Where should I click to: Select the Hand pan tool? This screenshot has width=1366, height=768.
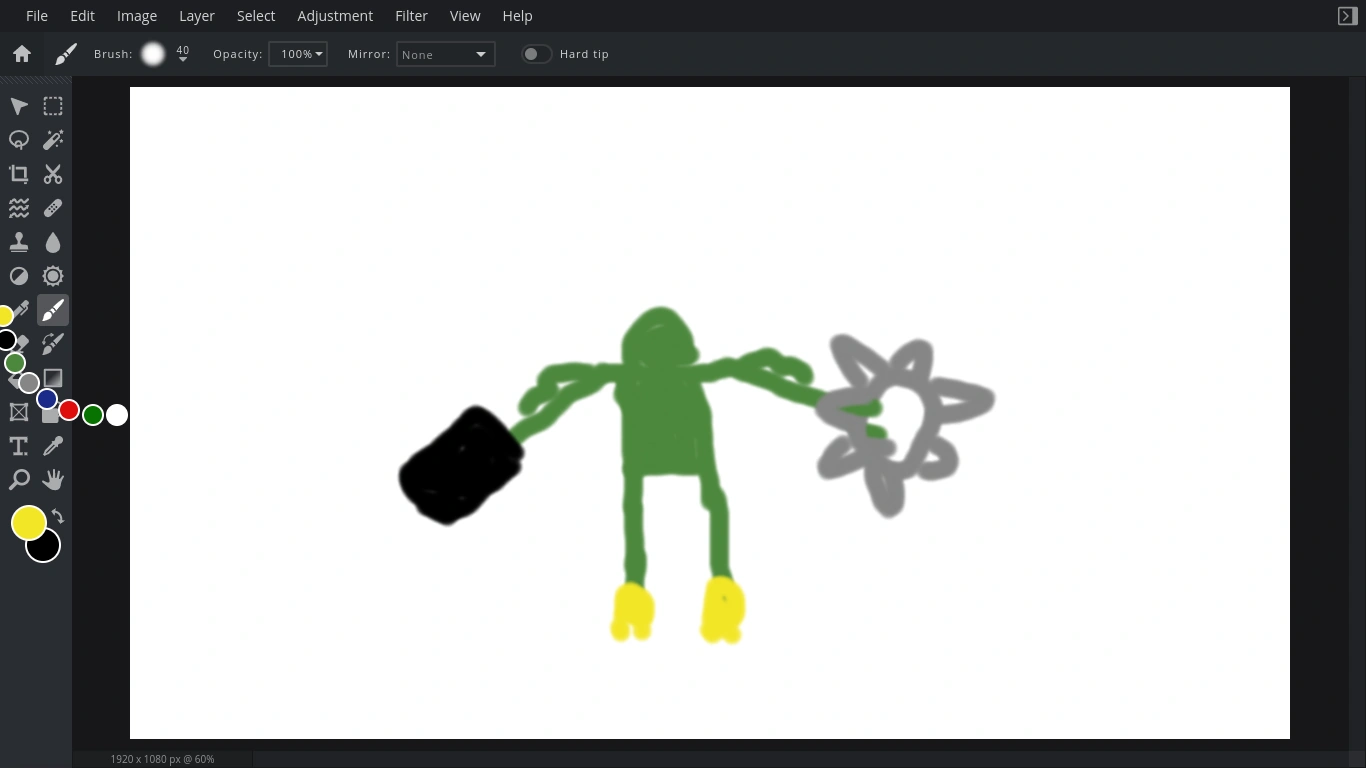53,480
